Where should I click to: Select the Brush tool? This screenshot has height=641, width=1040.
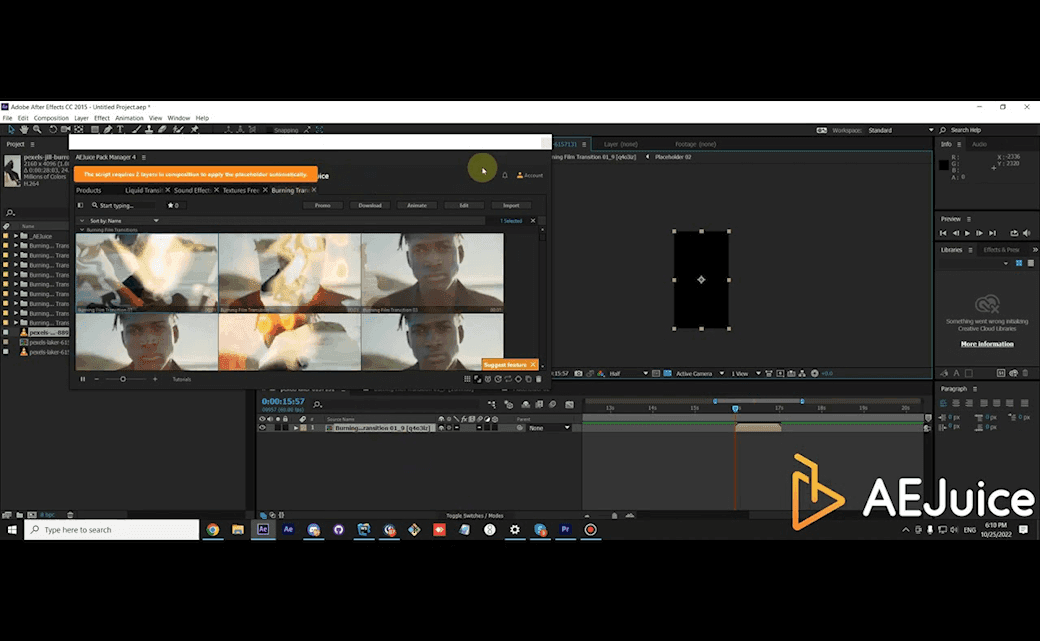pos(137,129)
